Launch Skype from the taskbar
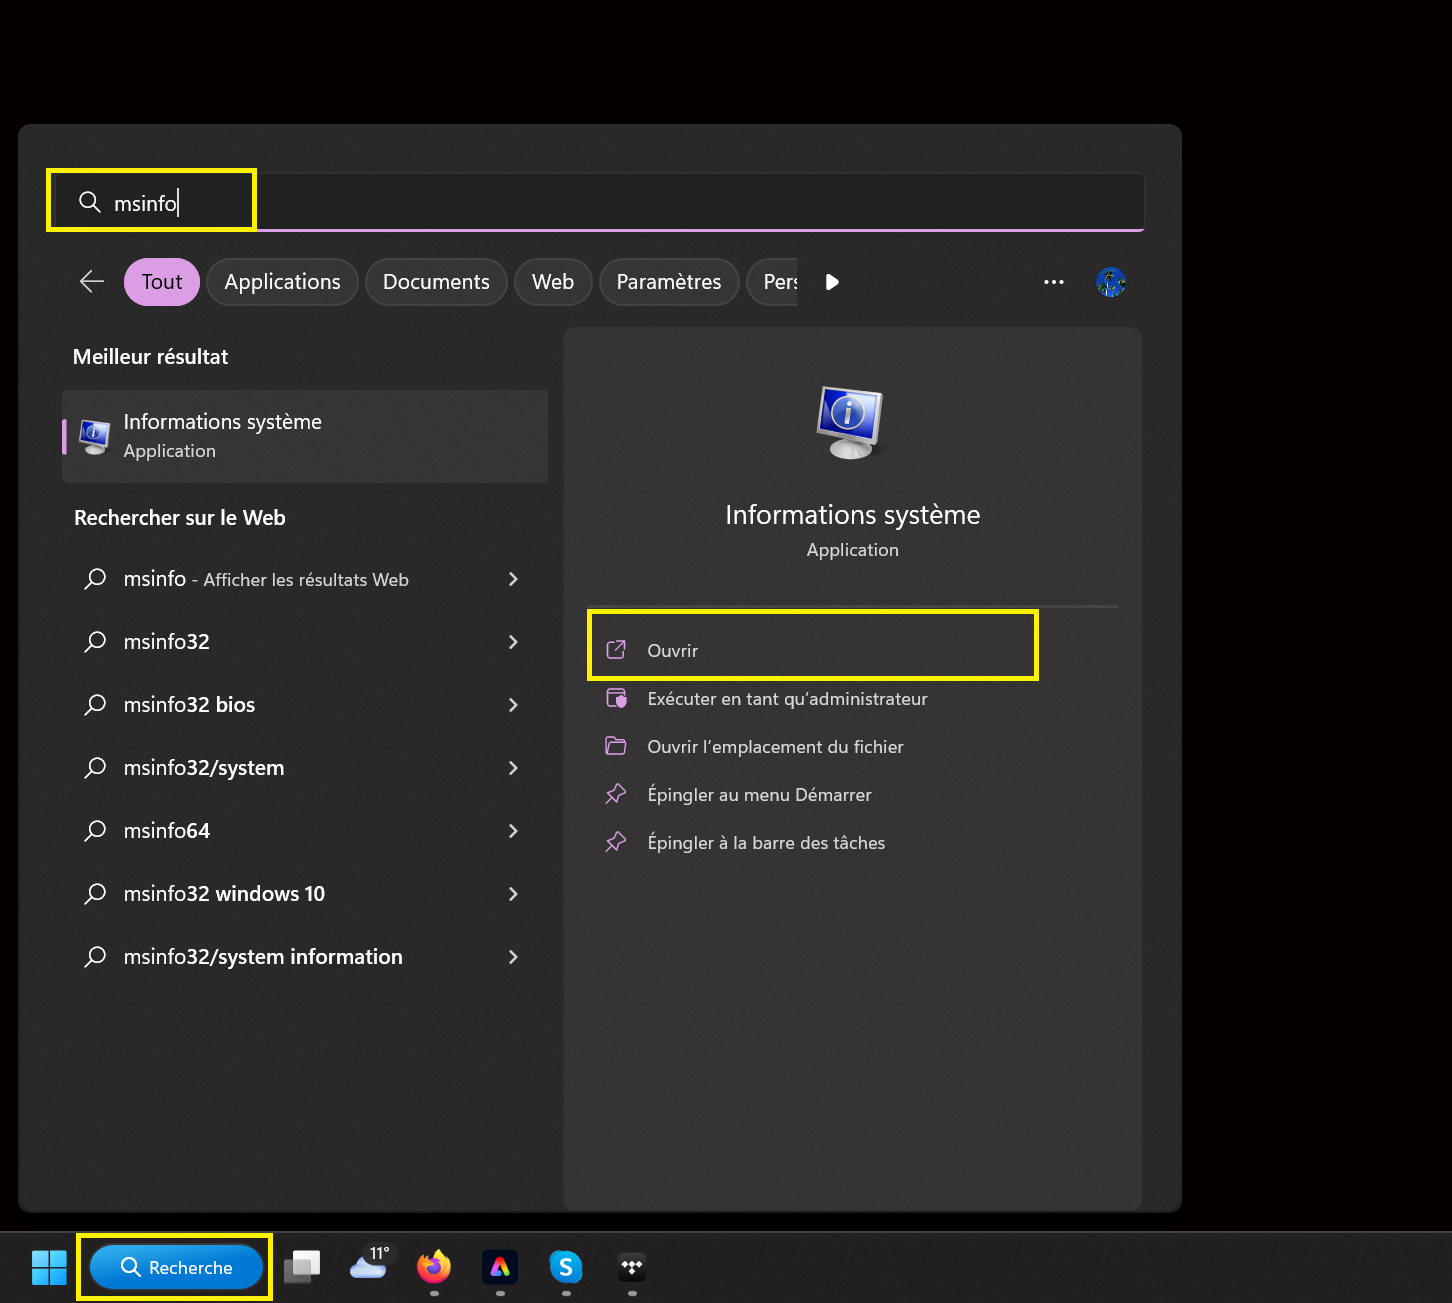Viewport: 1452px width, 1303px height. coord(566,1267)
